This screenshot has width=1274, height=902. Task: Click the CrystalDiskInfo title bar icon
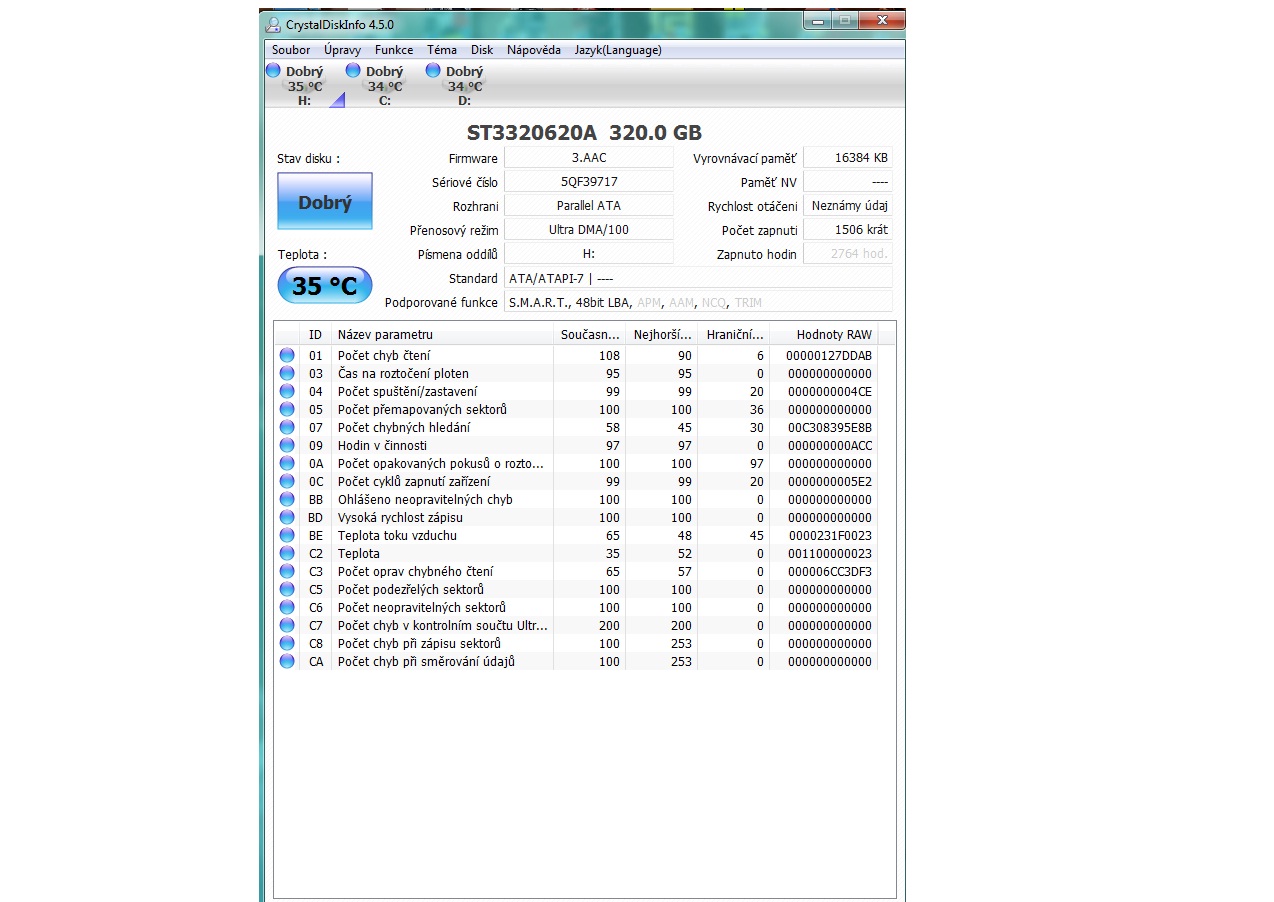pos(273,24)
